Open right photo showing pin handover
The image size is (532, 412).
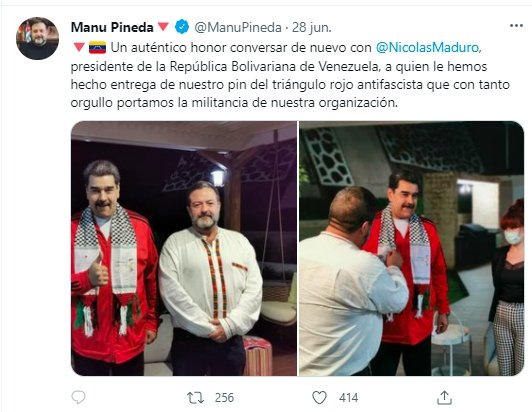tap(411, 248)
